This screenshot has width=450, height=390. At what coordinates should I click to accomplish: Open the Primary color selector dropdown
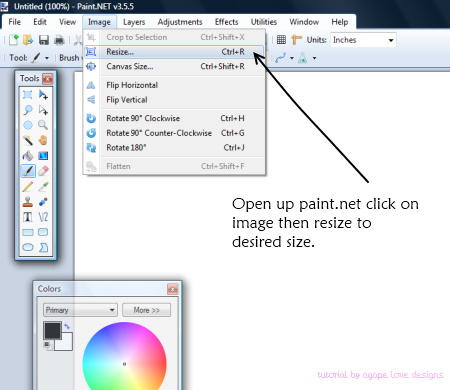[x=80, y=310]
